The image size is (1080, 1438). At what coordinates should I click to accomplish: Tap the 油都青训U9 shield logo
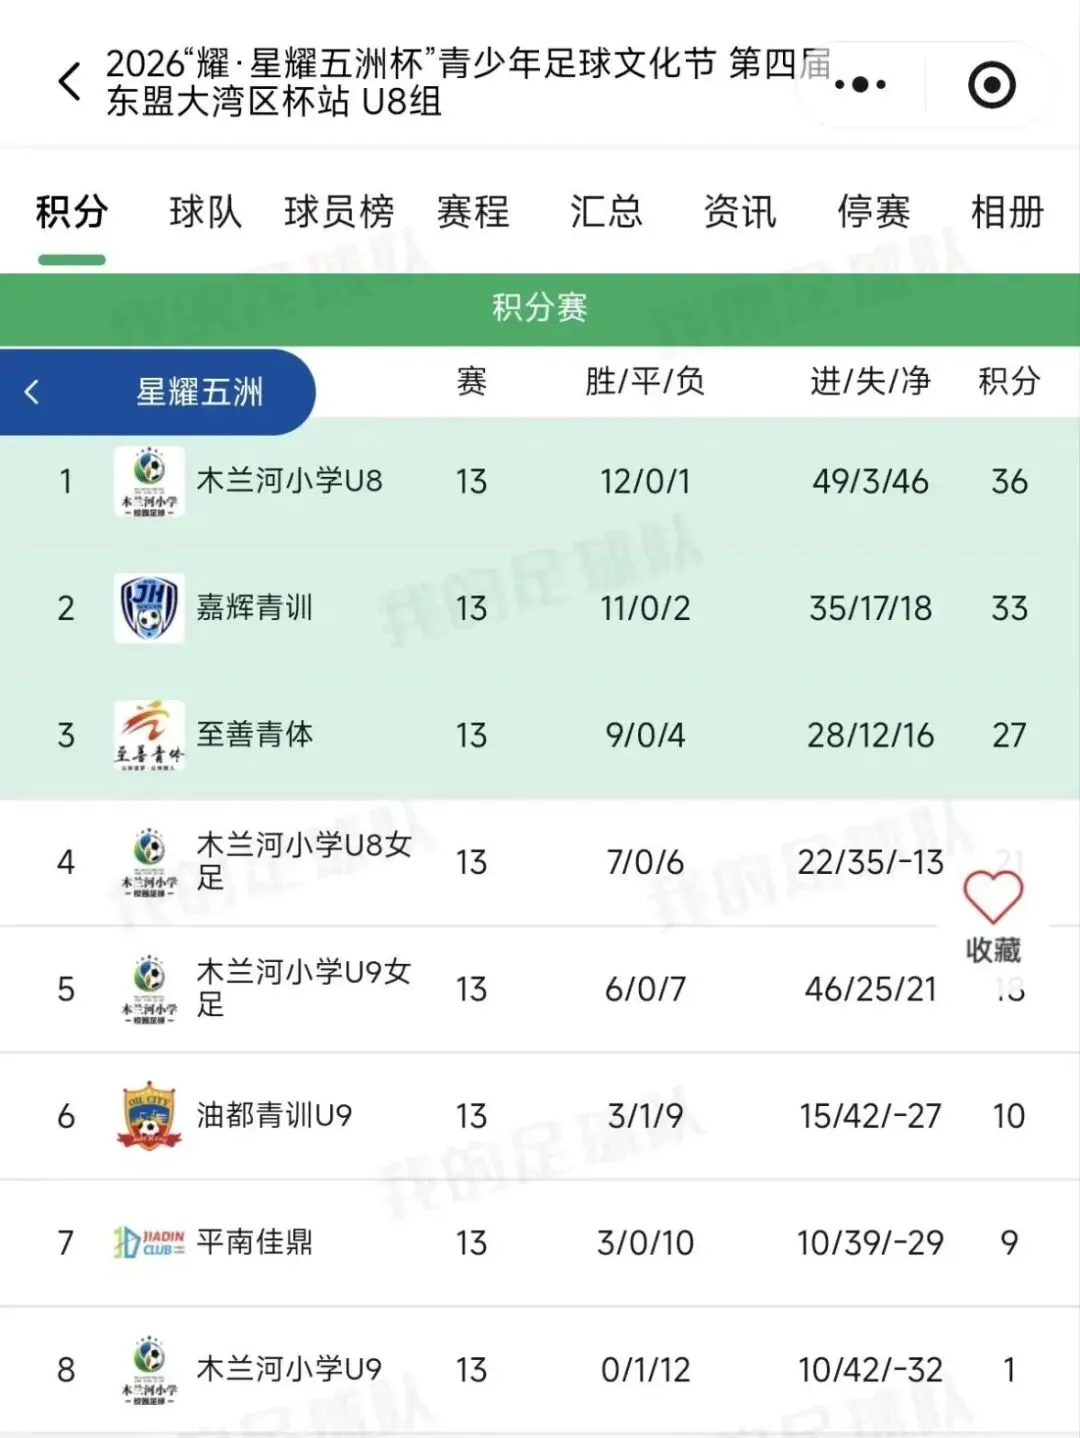[149, 1115]
